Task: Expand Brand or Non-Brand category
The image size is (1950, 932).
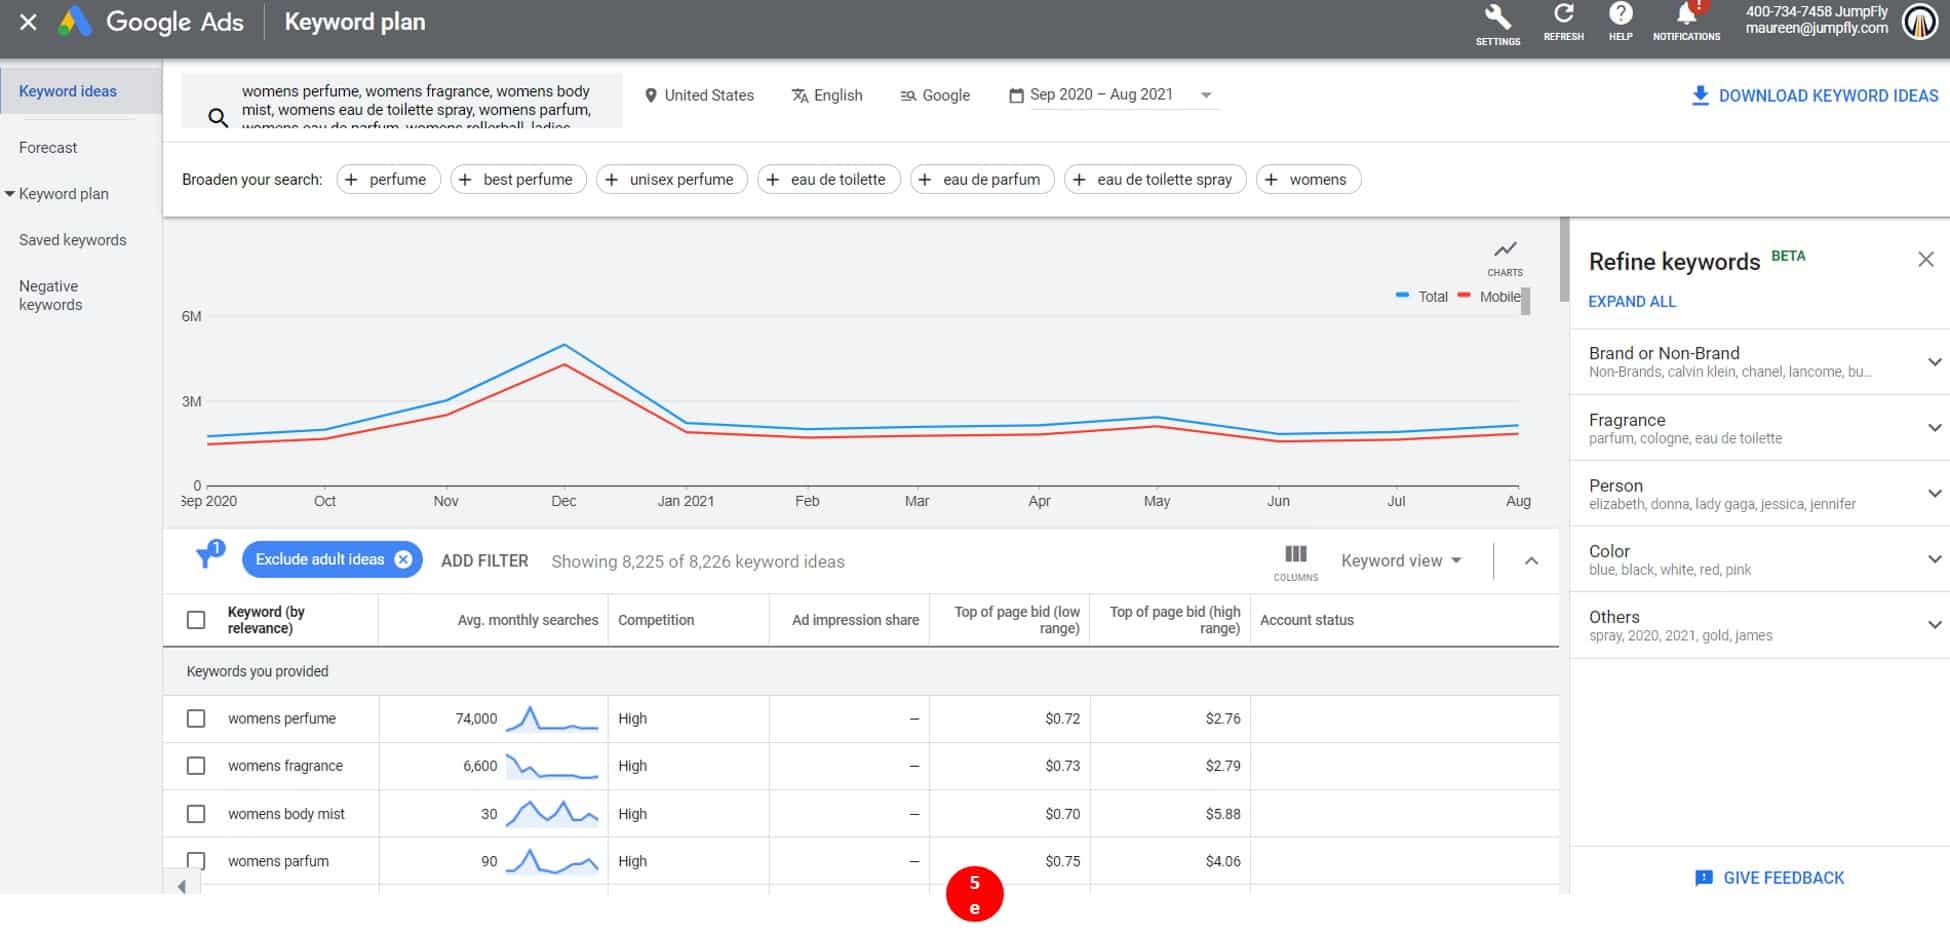Action: click(x=1934, y=362)
